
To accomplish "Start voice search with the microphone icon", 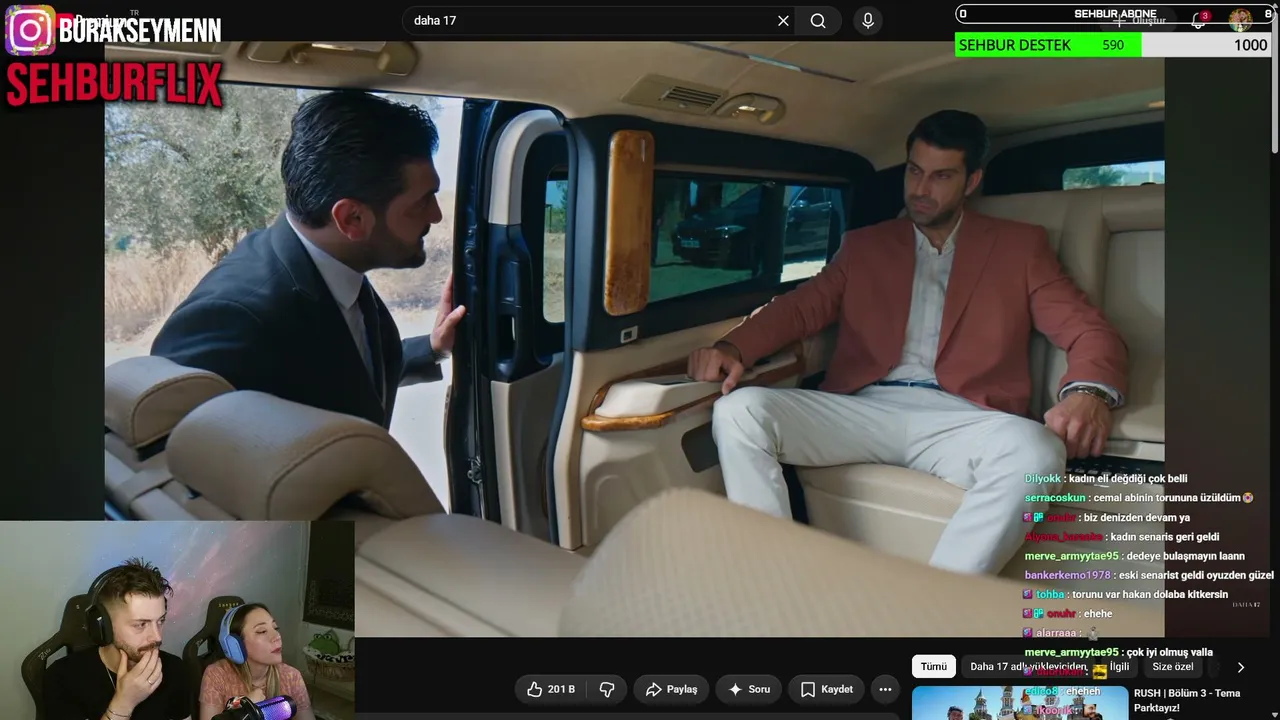I will click(x=867, y=21).
